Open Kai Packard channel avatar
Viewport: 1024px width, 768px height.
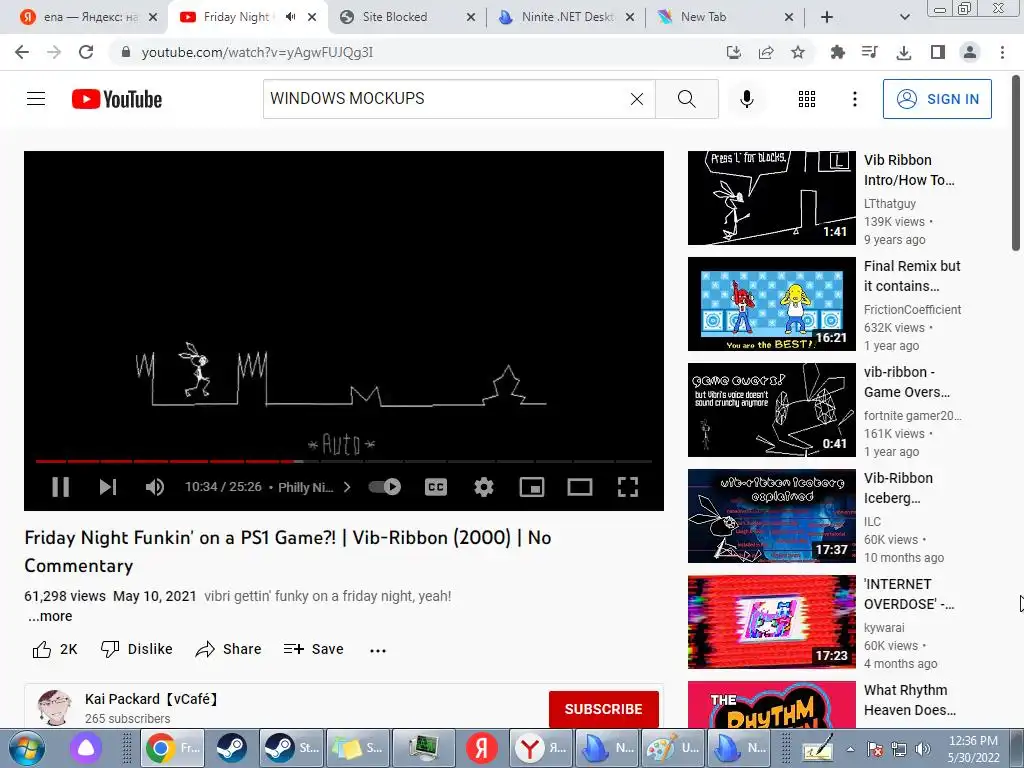[x=54, y=707]
